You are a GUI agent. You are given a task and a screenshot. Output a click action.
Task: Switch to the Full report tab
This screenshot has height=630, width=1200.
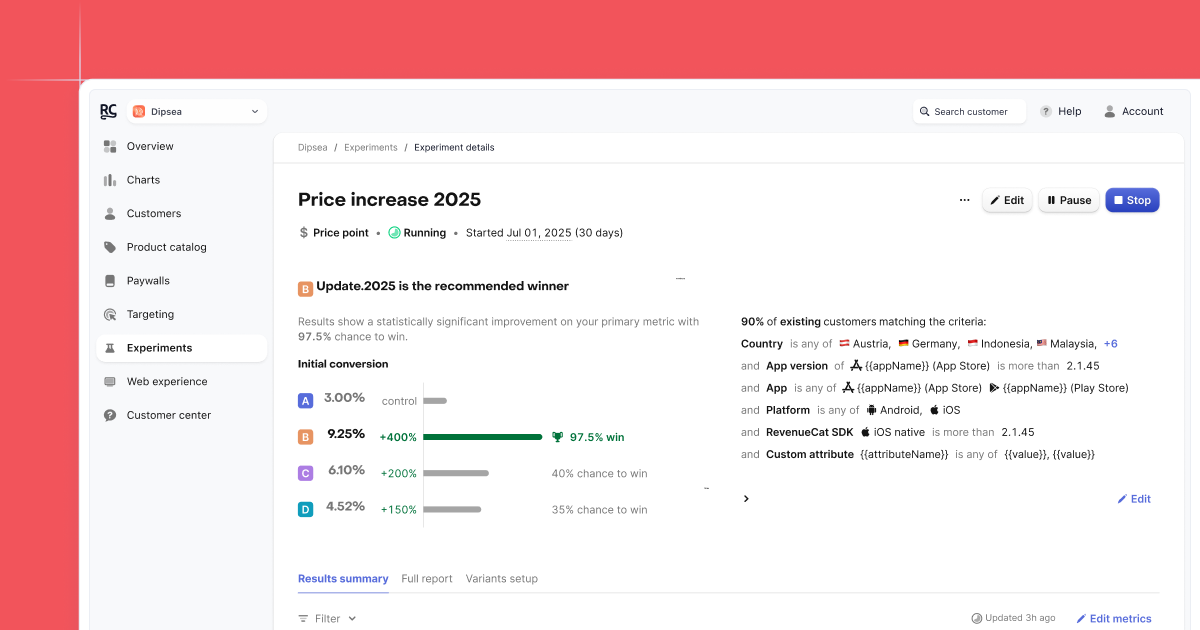427,579
